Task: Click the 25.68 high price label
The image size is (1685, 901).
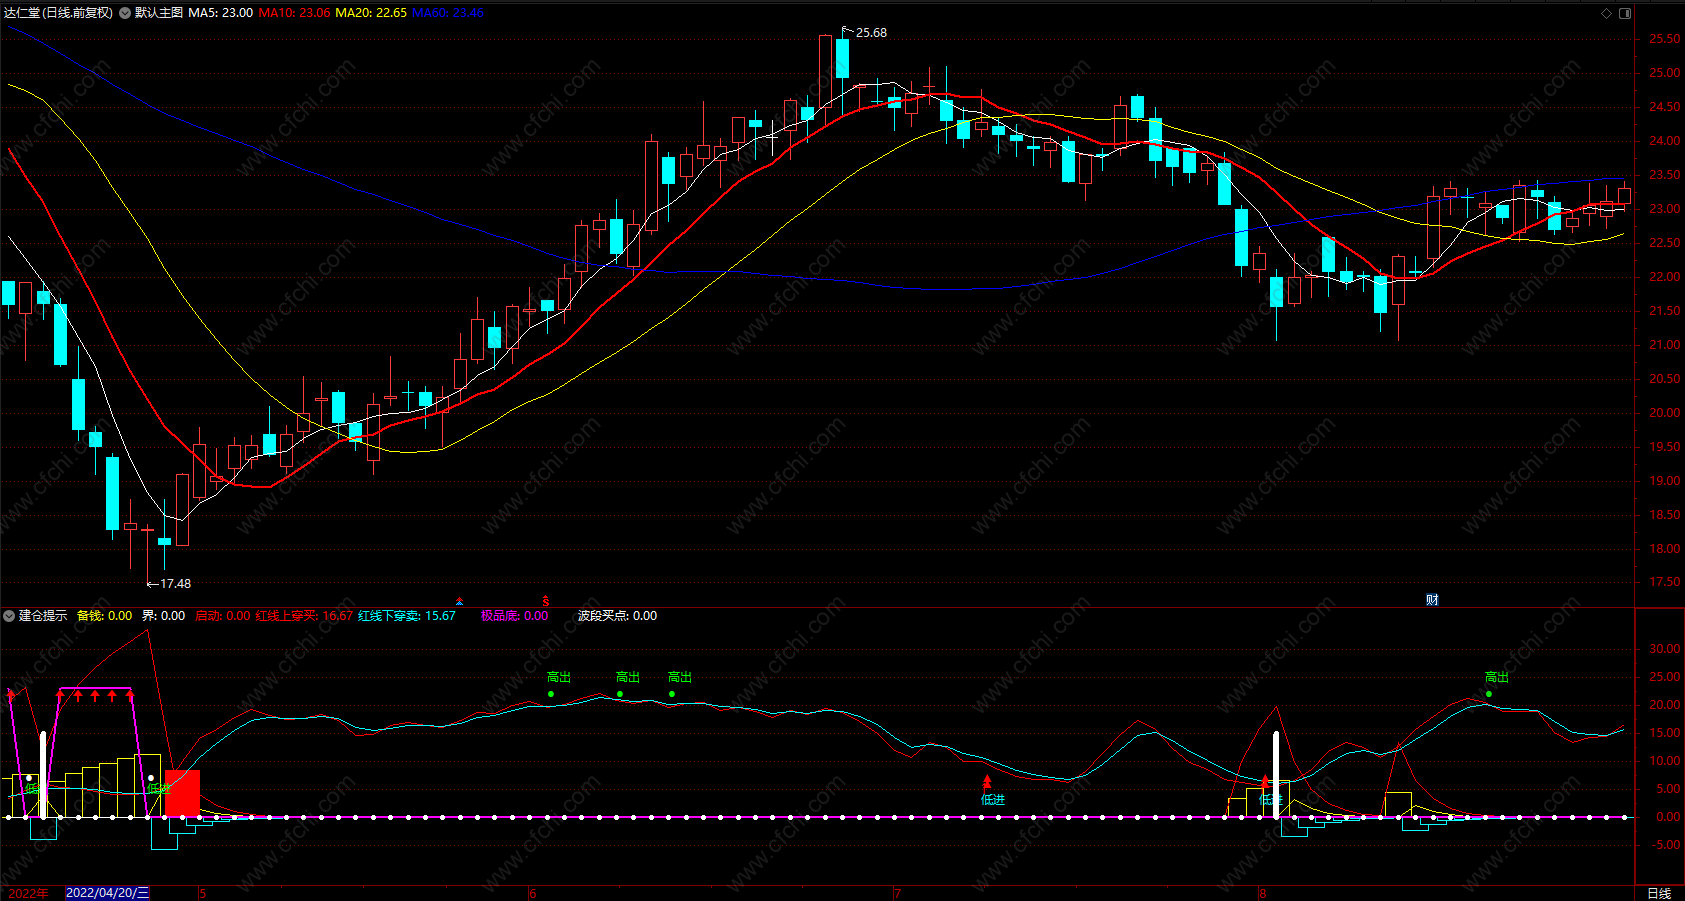Action: point(871,33)
